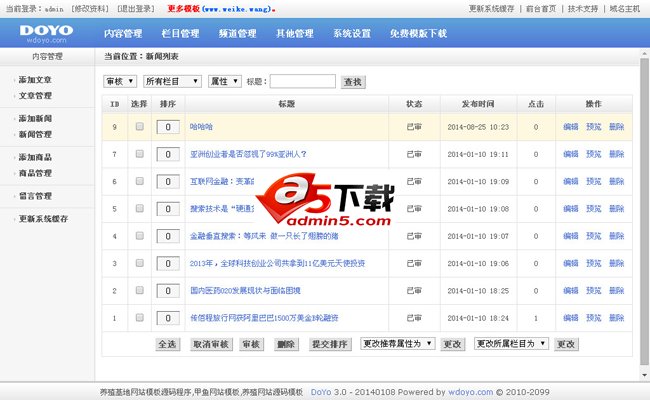Screen dimensions: 650x400
Task: Tick the checkbox for 哈哈哈 row
Action: 140,126
